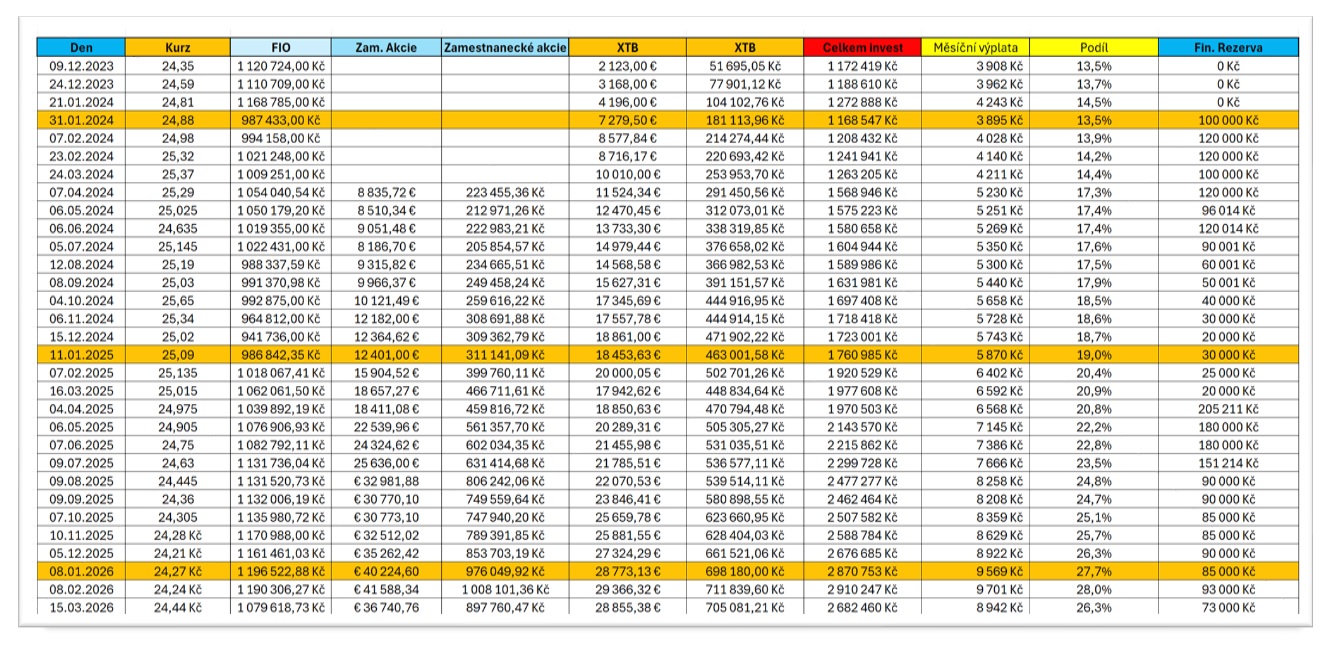Image resolution: width=1338 pixels, height=657 pixels.
Task: Select the date cell 31.01.2024
Action: tap(81, 120)
